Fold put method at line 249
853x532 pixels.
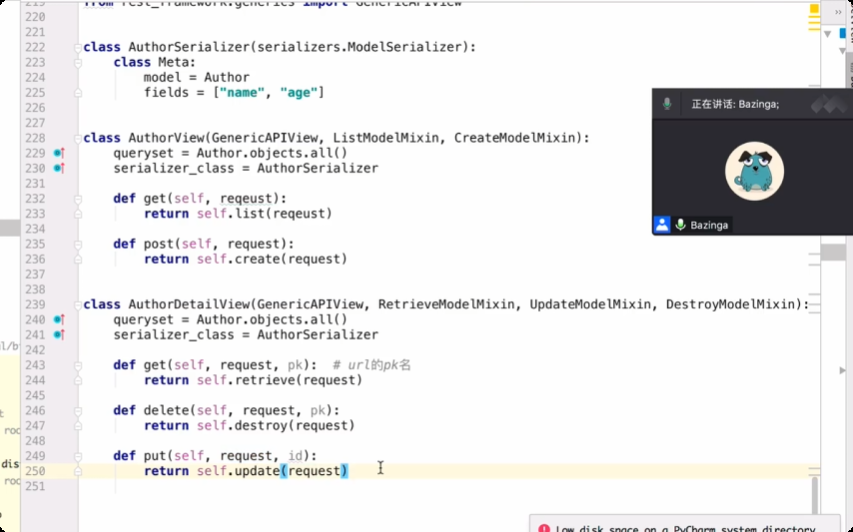click(78, 456)
